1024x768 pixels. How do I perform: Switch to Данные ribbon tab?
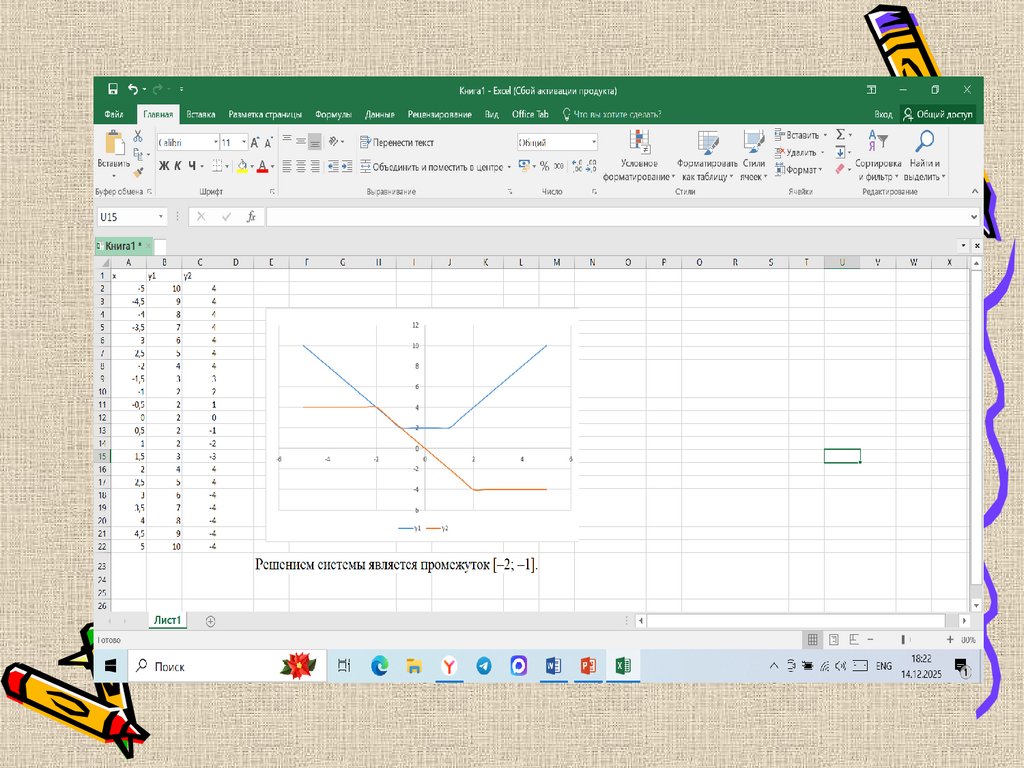pos(379,114)
